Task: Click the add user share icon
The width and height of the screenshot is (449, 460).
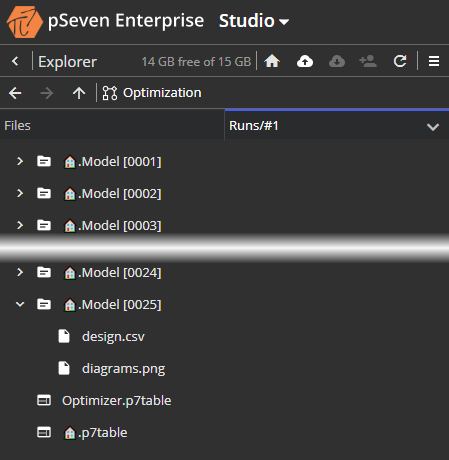Action: tap(368, 61)
